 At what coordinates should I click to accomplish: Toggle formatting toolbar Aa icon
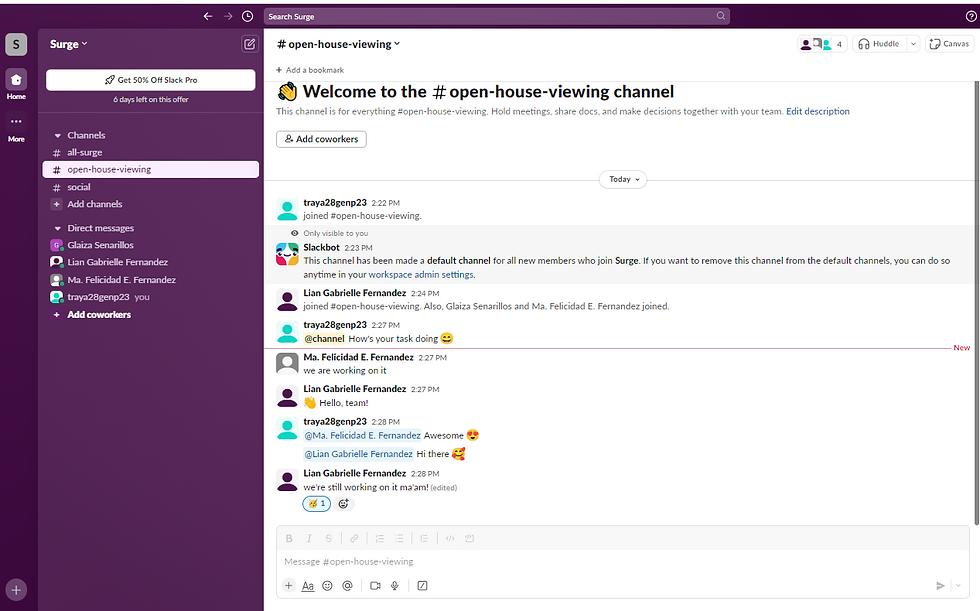308,586
